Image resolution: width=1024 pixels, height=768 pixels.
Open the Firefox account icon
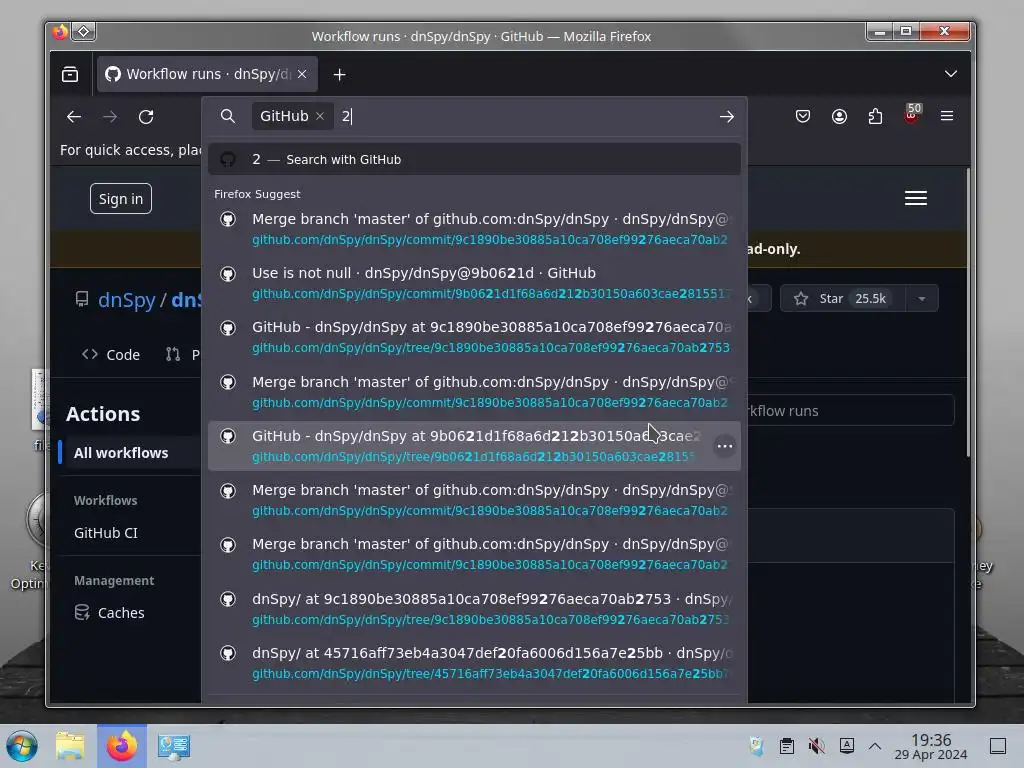pyautogui.click(x=839, y=116)
